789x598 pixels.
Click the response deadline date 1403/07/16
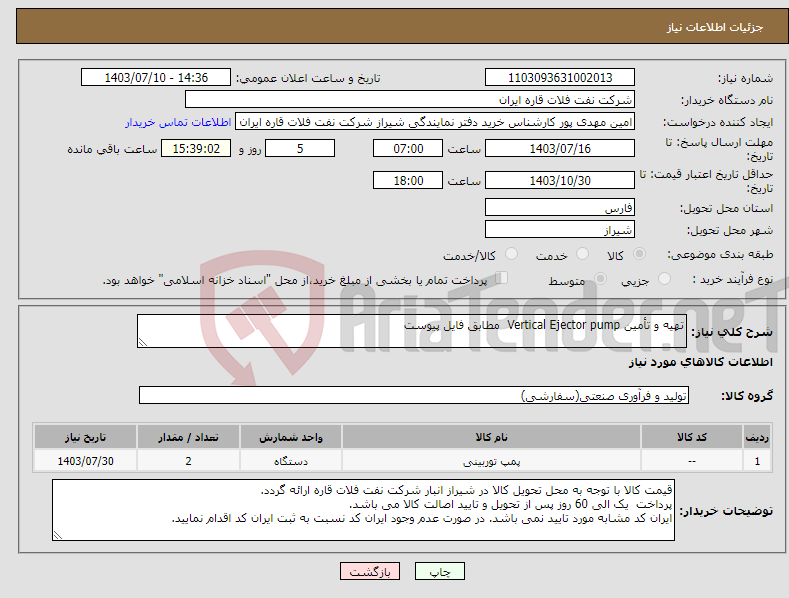point(560,148)
